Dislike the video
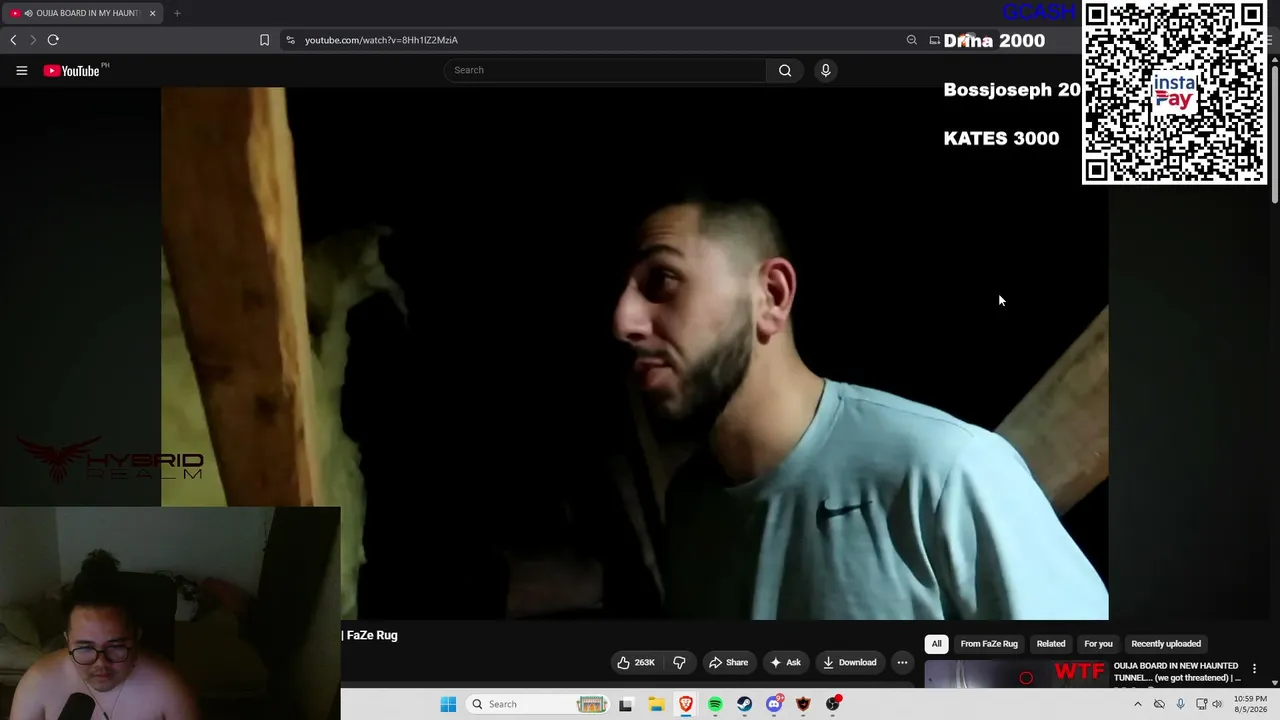This screenshot has height=720, width=1280. click(x=679, y=662)
